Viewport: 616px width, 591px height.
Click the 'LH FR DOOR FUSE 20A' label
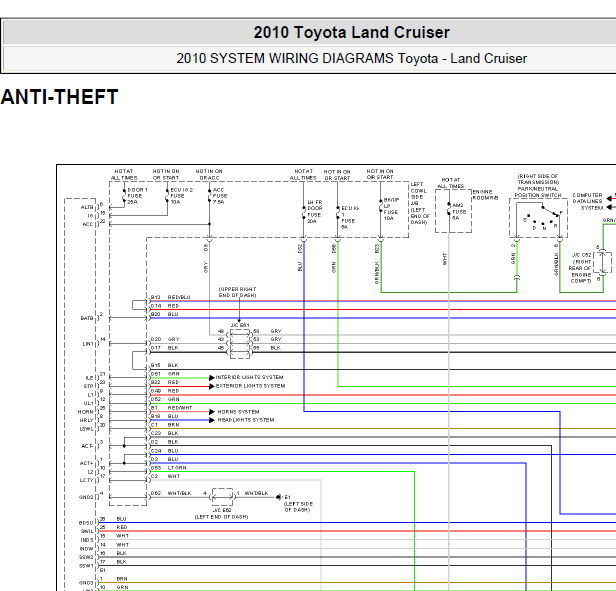coord(315,211)
